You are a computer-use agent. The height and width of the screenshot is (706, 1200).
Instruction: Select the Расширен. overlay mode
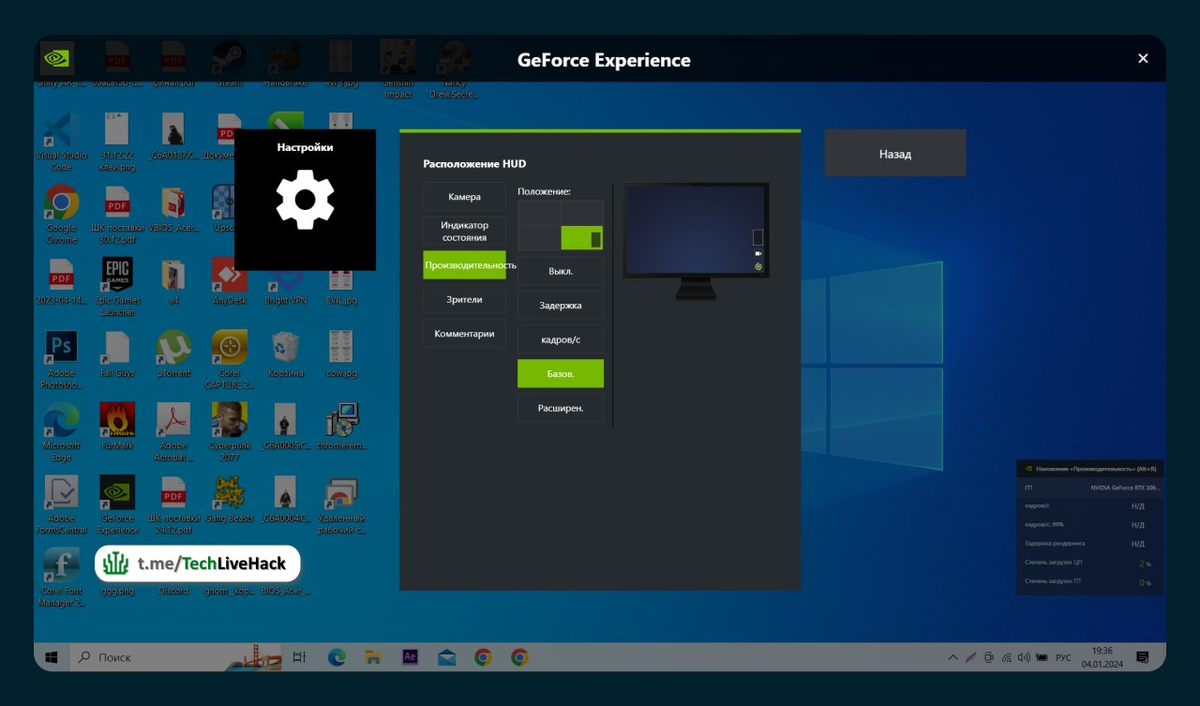pos(560,407)
